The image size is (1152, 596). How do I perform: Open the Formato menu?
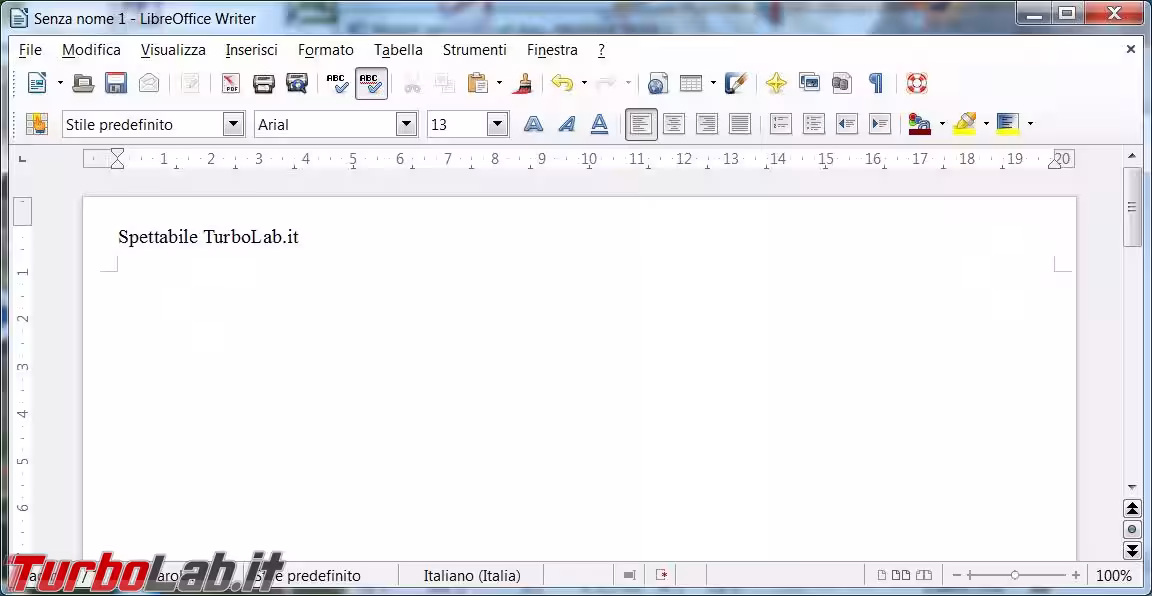(325, 50)
